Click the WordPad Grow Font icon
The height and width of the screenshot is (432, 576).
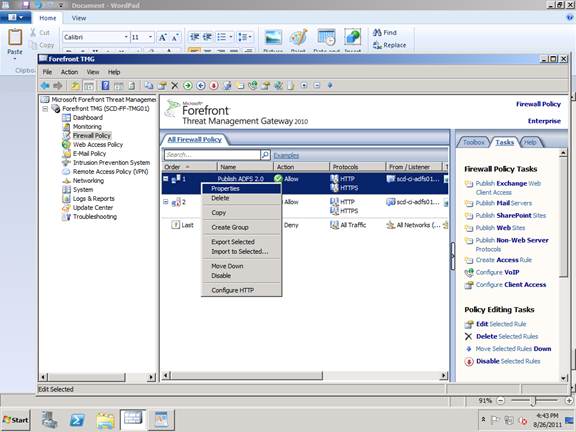pos(162,37)
